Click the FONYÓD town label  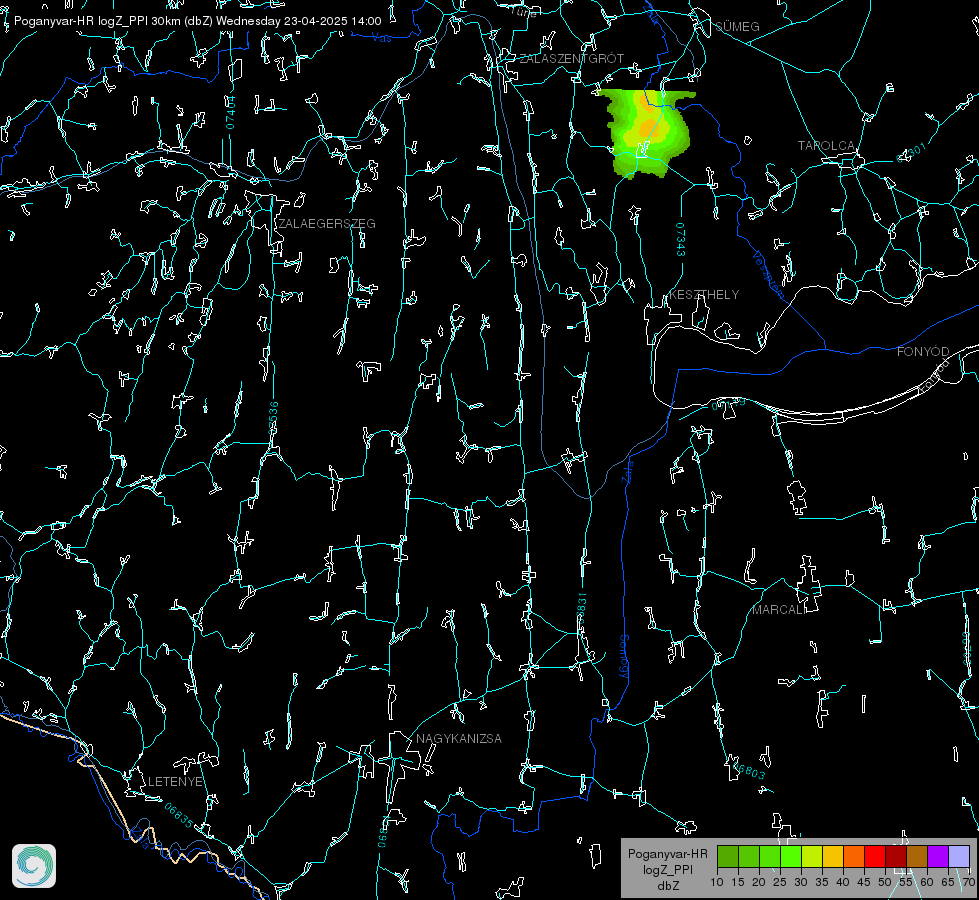[x=923, y=352]
